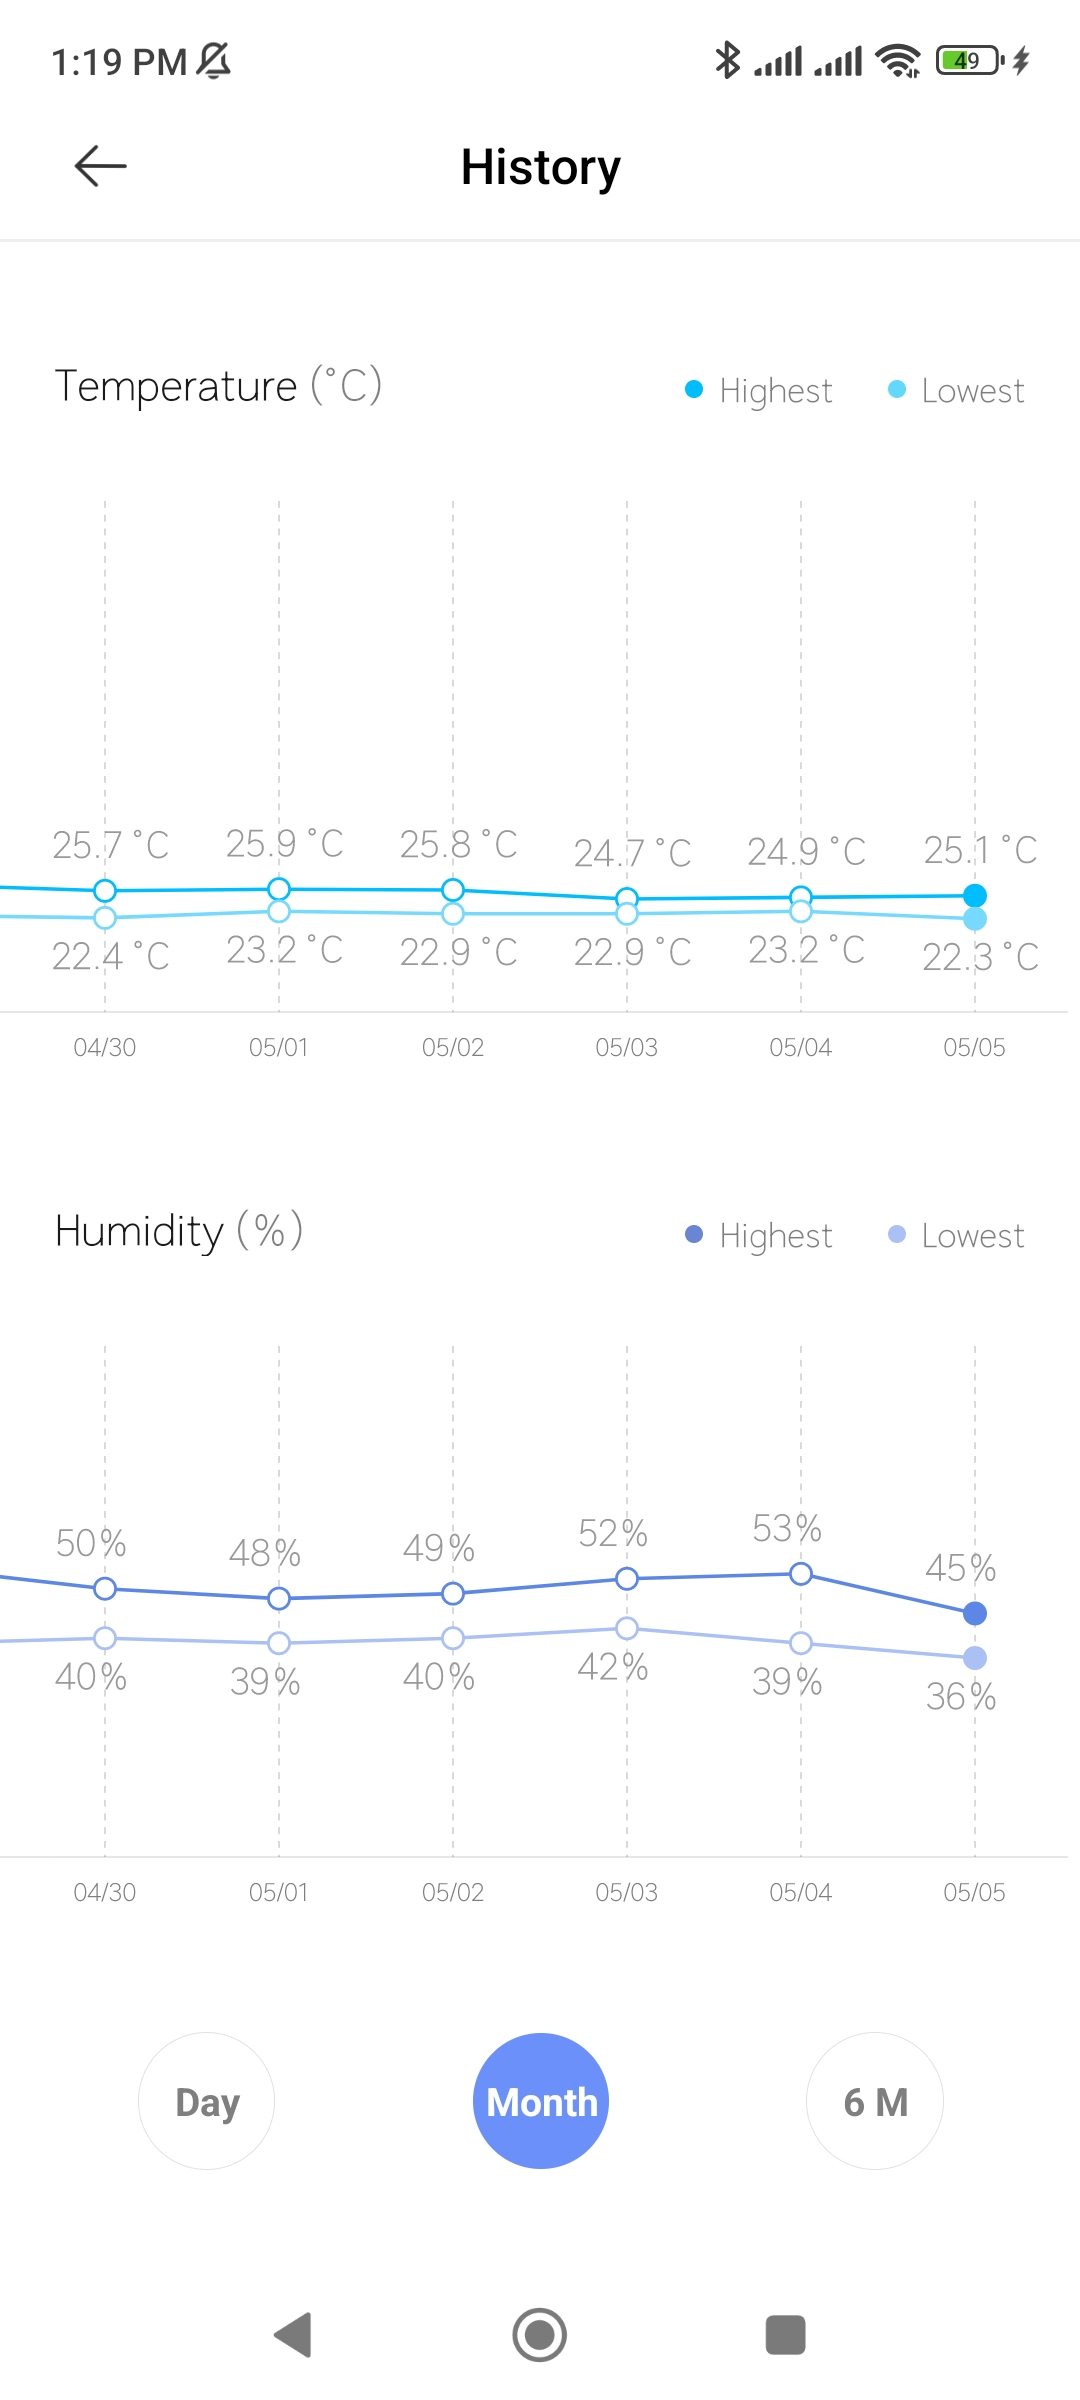Tap the Android home circle button
This screenshot has height=2400, width=1080.
pyautogui.click(x=540, y=2335)
